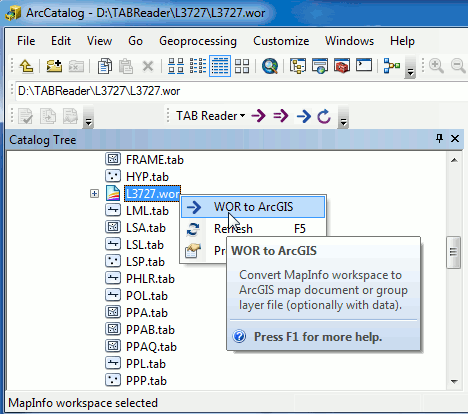
Task: Click Connect To Folder icon
Action: tap(54, 66)
